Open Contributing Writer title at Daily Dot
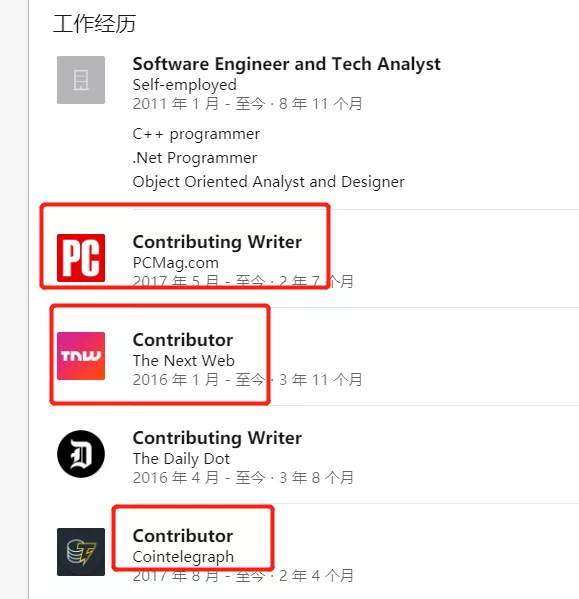Viewport: 579px width, 599px height. click(217, 438)
